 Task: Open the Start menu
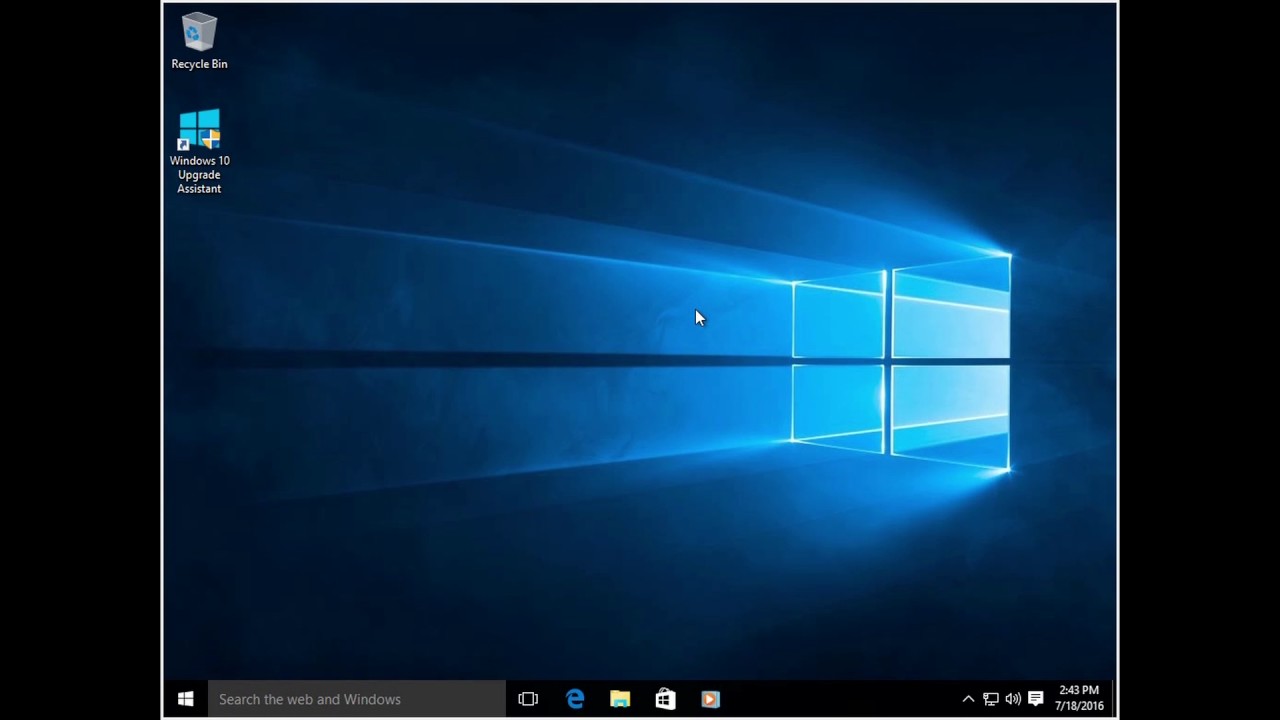pos(185,699)
